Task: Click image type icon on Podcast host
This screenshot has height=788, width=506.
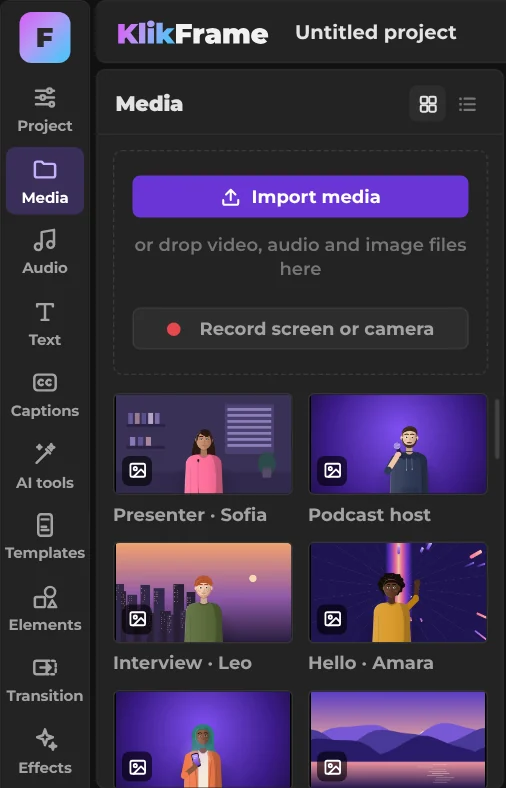Action: (332, 471)
